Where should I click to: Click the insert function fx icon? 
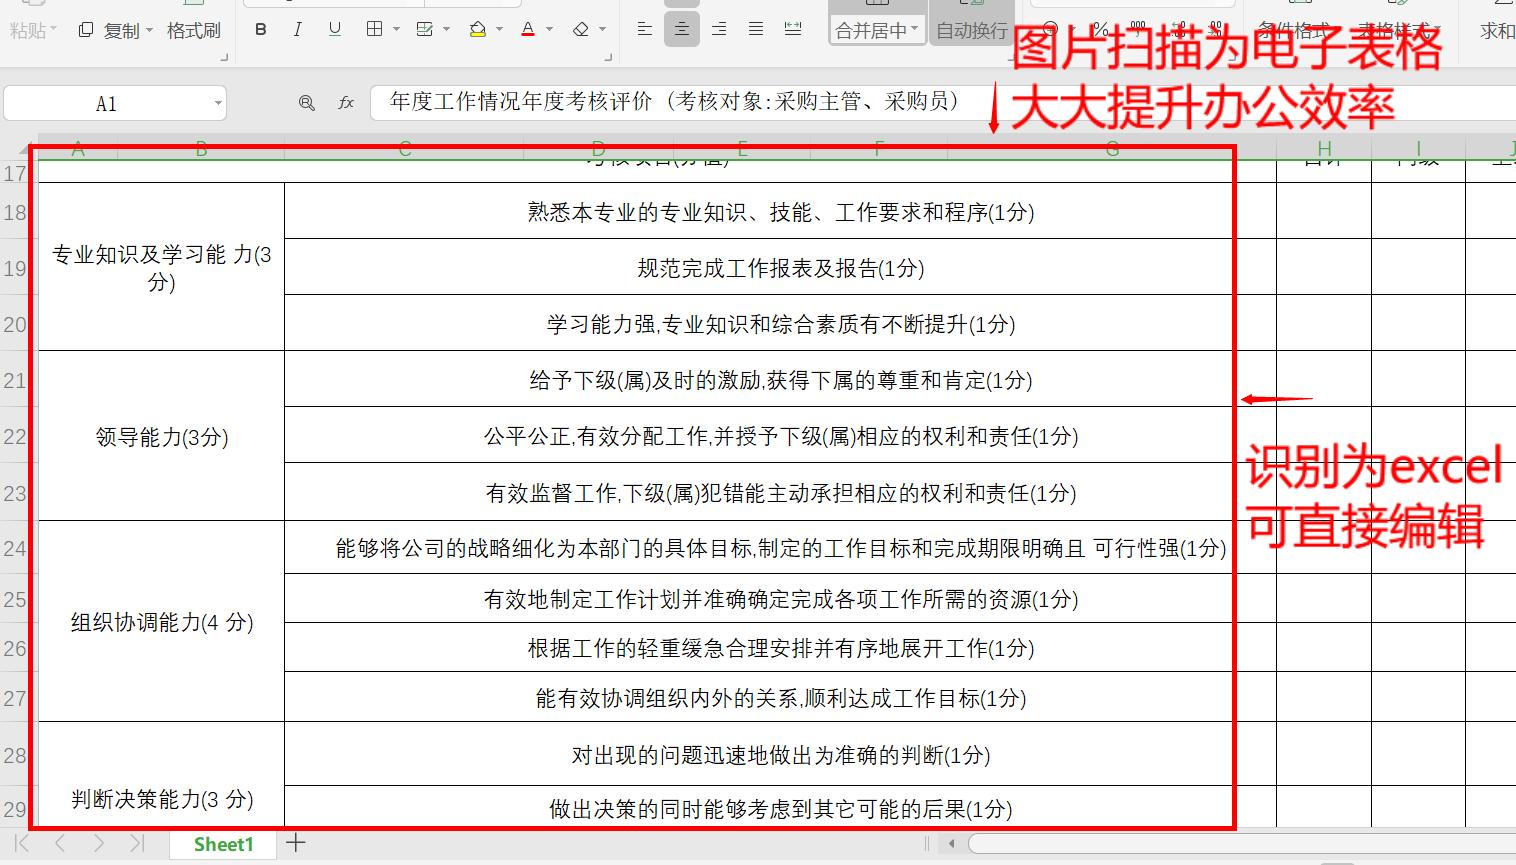pyautogui.click(x=346, y=103)
